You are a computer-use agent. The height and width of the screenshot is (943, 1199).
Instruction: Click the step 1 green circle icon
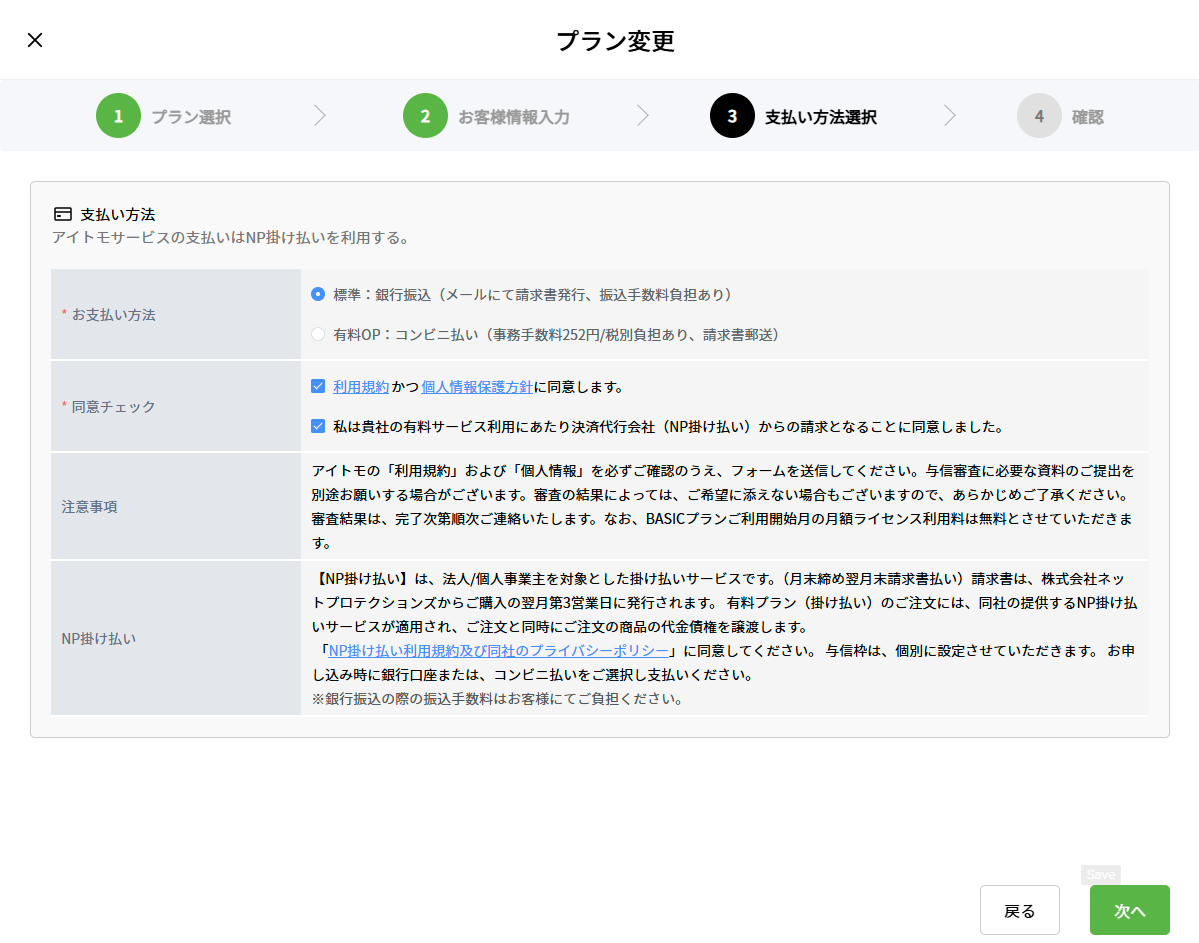point(118,116)
